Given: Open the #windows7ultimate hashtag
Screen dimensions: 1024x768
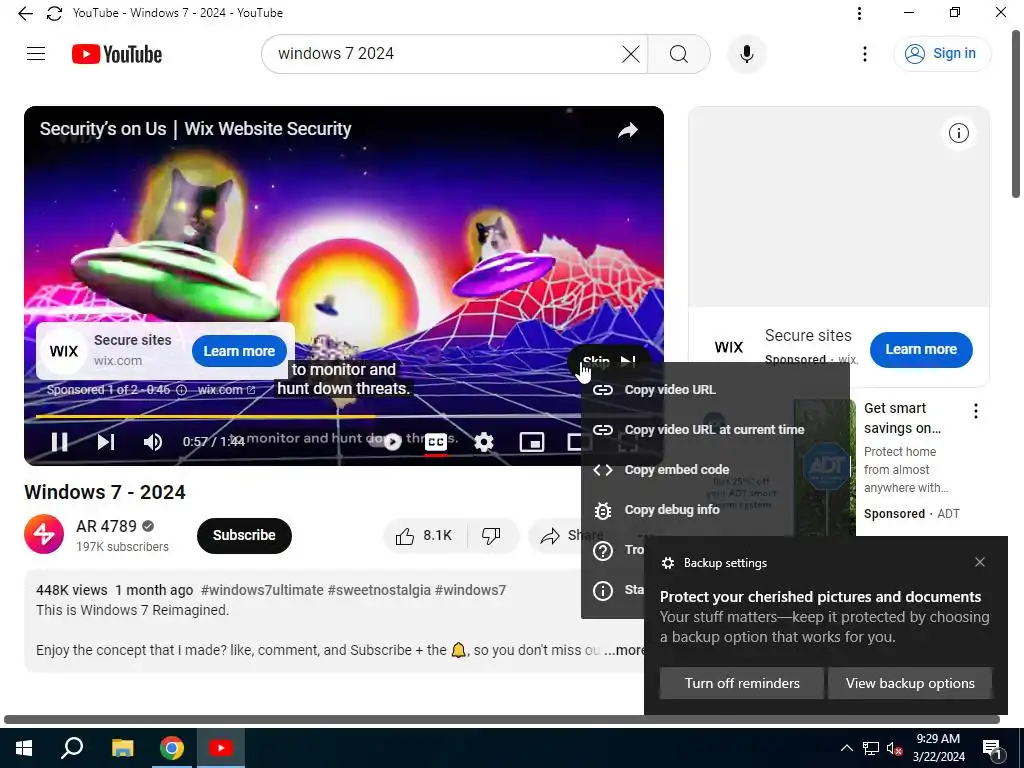Looking at the screenshot, I should (262, 590).
